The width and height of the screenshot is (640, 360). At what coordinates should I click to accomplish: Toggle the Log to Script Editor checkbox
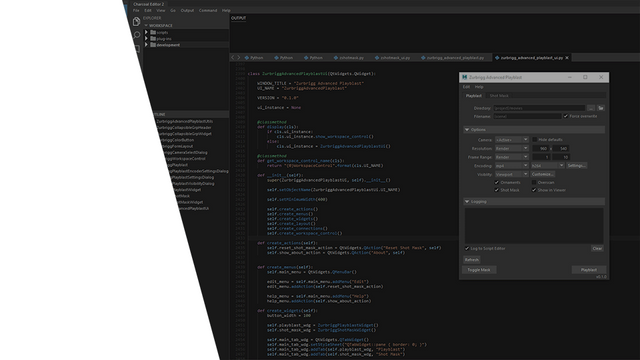pyautogui.click(x=467, y=249)
